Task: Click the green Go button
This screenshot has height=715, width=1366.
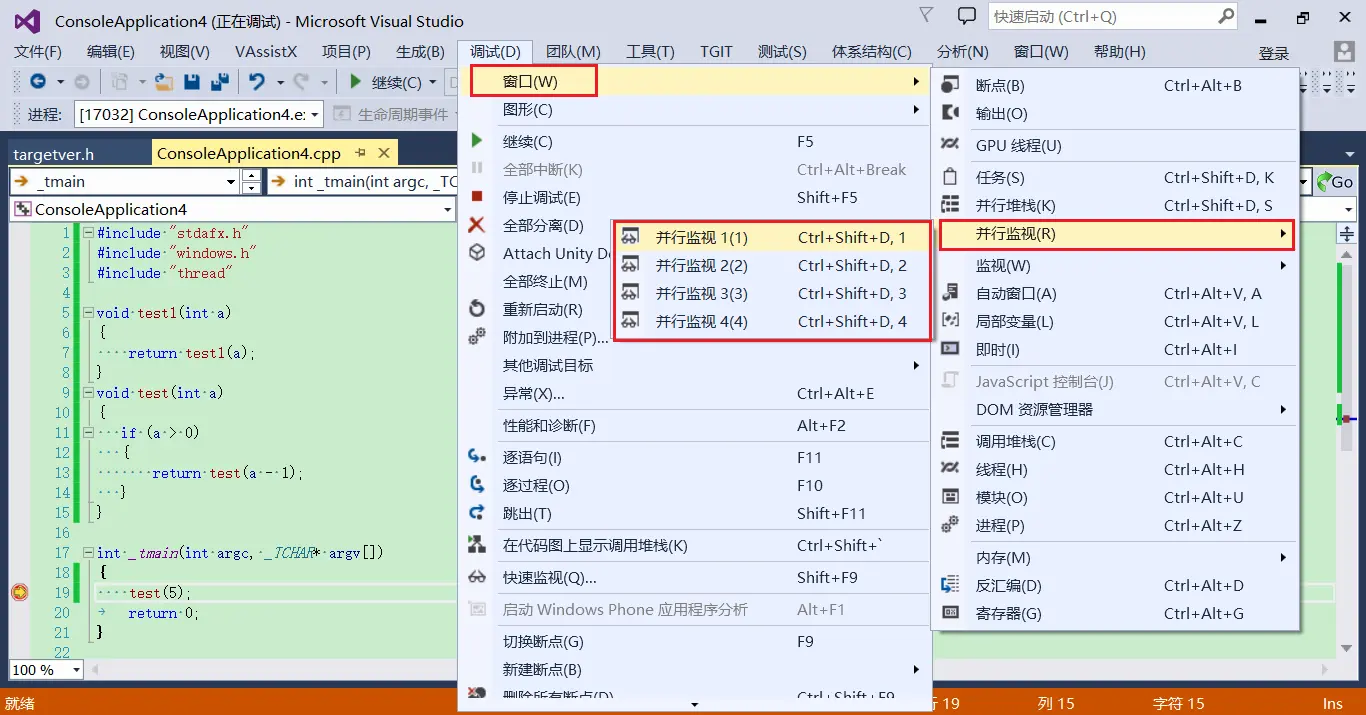Action: click(x=1336, y=182)
